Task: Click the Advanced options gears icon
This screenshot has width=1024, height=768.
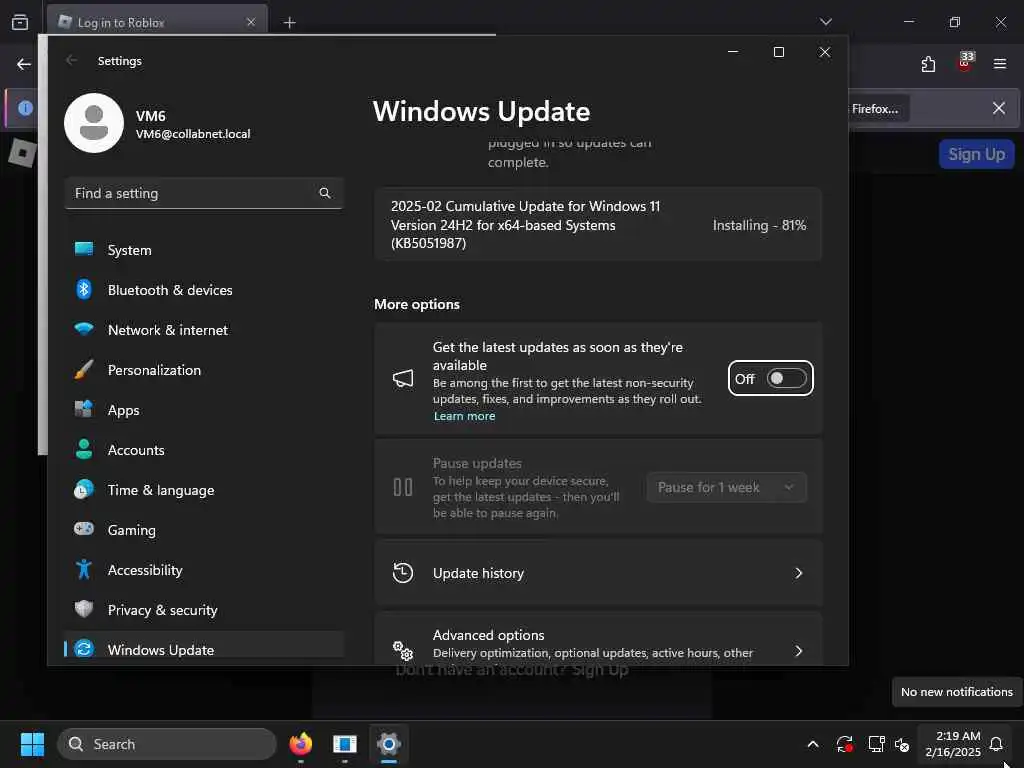Action: 402,650
